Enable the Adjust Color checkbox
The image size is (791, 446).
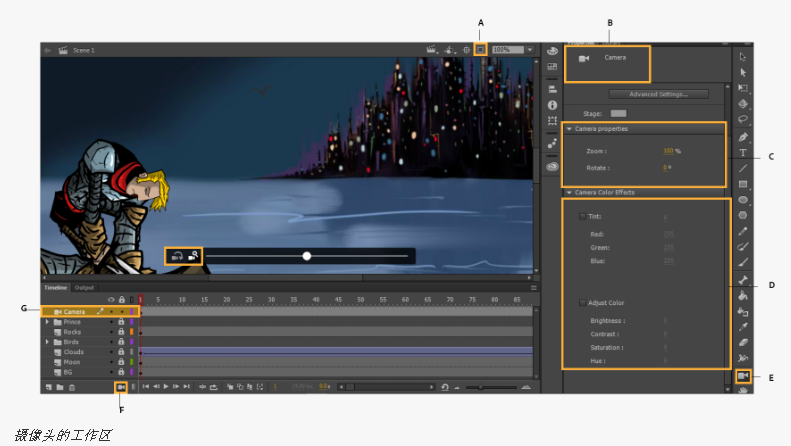[583, 303]
